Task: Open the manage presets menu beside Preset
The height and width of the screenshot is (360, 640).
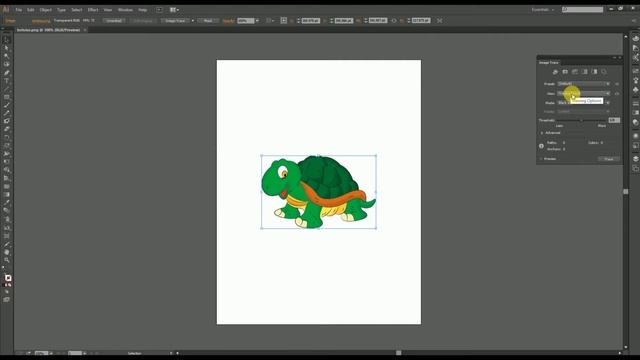Action: [617, 84]
